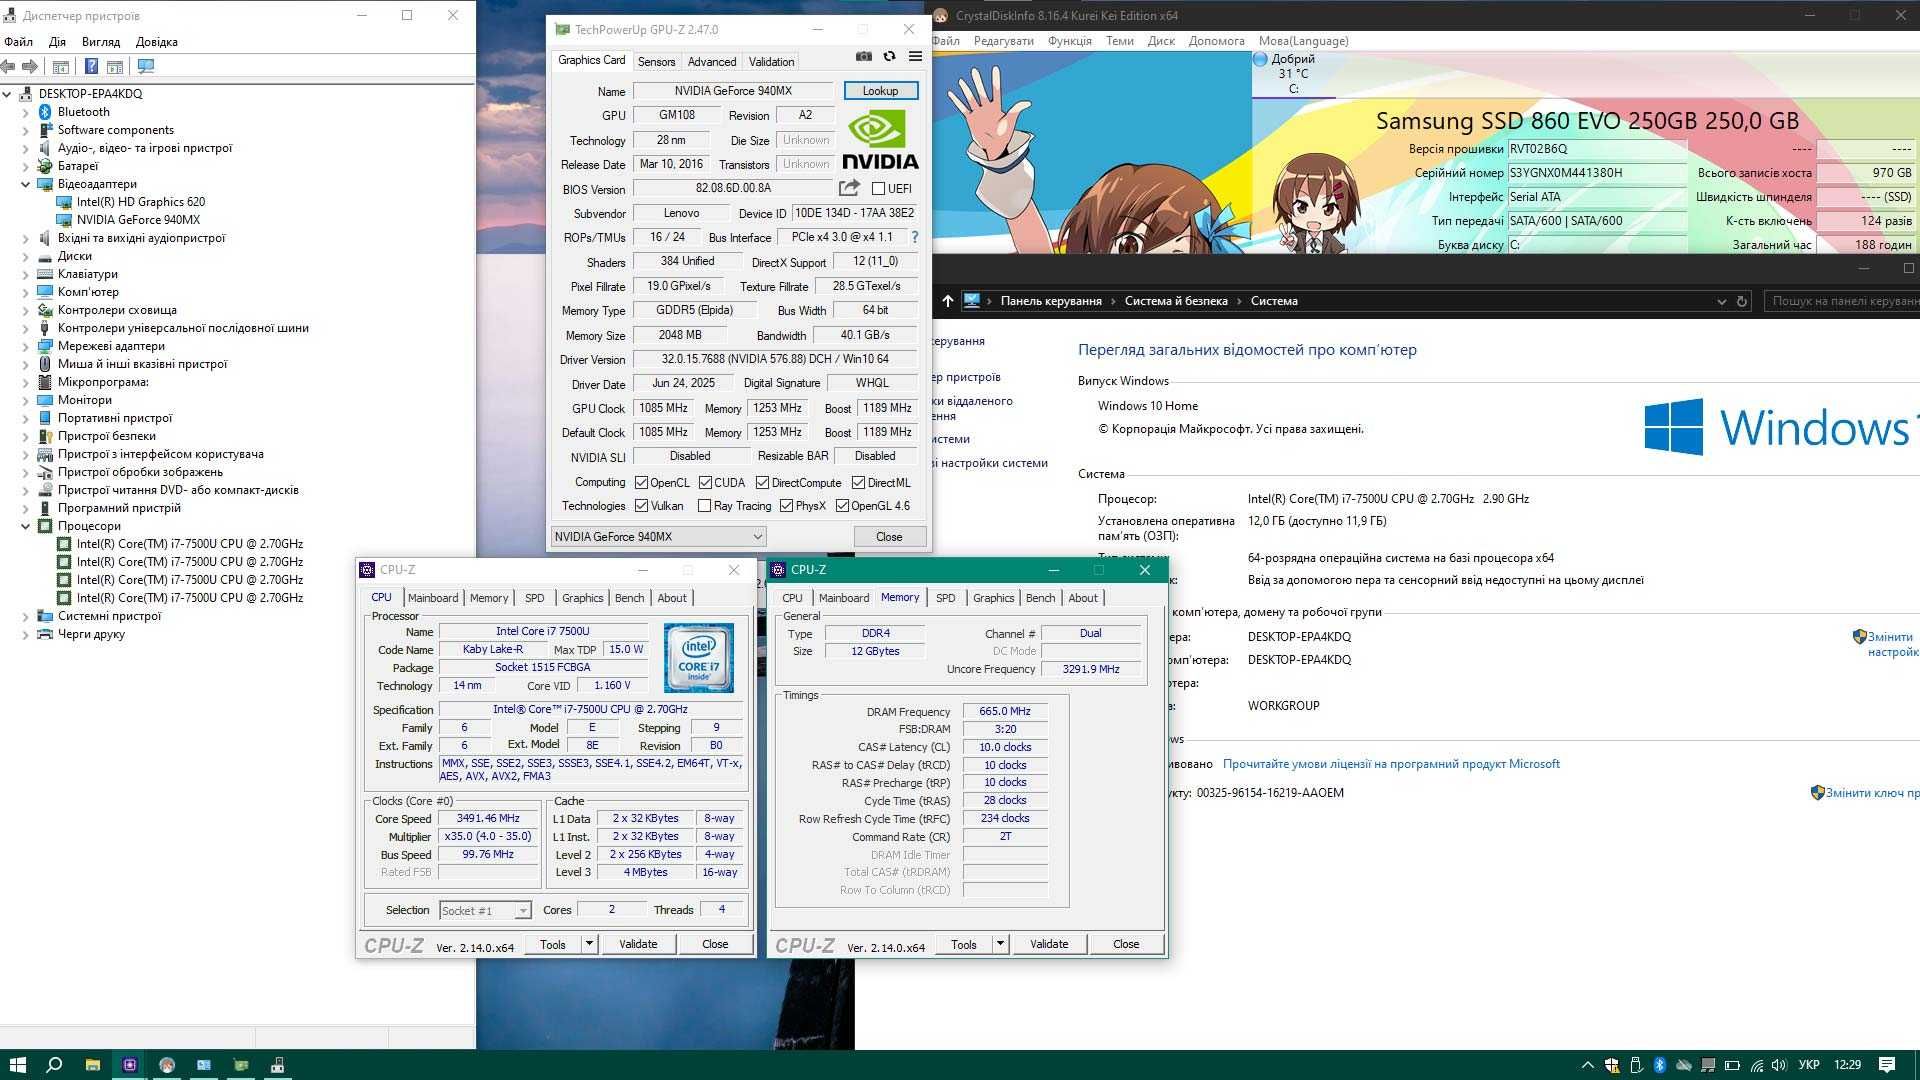Open the Socket #1 selection dropdown in CPU-Z
Image resolution: width=1920 pixels, height=1080 pixels.
pos(485,910)
